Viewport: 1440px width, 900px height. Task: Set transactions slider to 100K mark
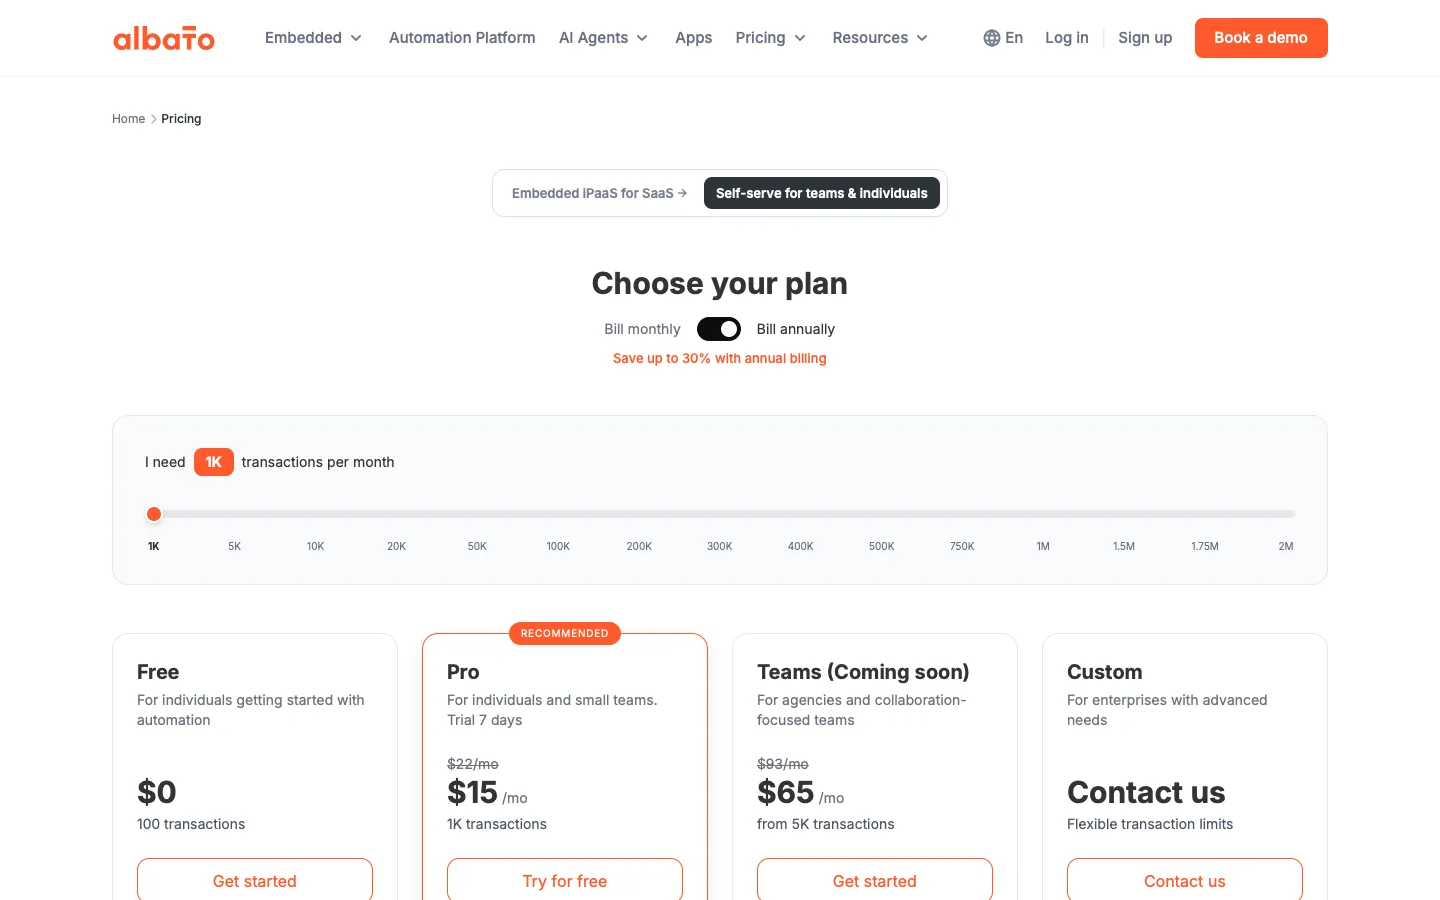[558, 514]
